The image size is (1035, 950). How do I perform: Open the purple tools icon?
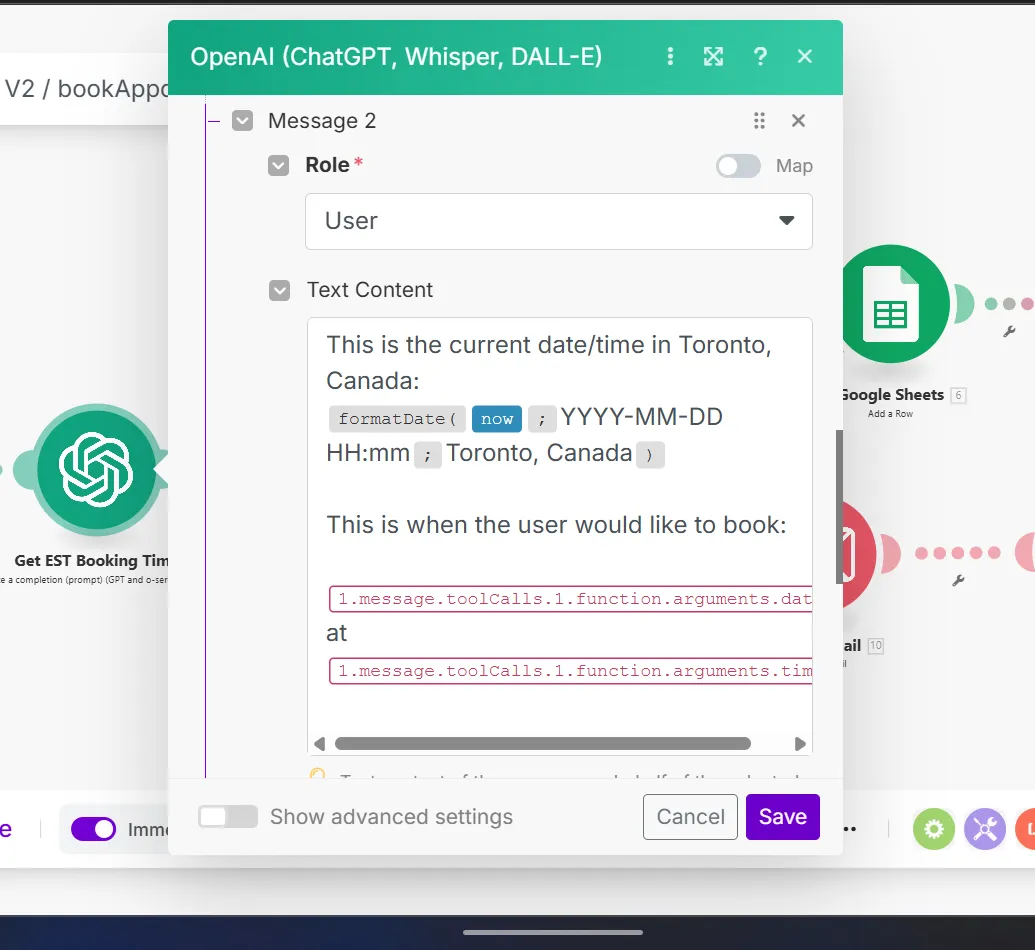click(985, 829)
